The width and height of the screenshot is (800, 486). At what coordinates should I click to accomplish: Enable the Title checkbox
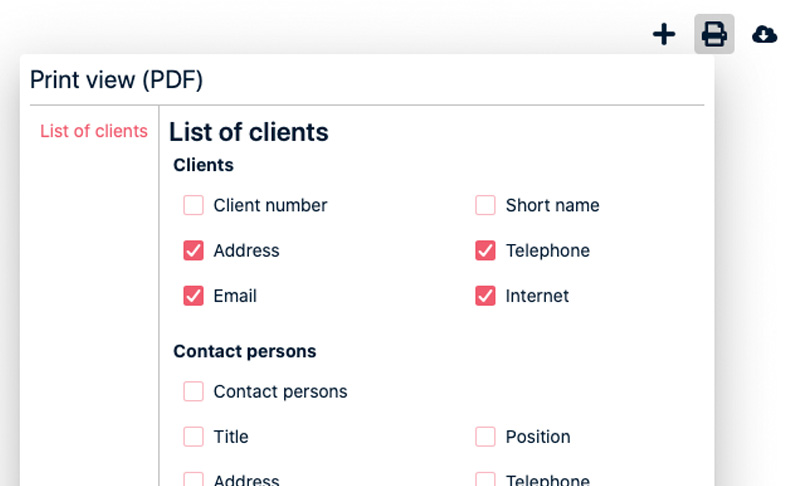pos(193,437)
